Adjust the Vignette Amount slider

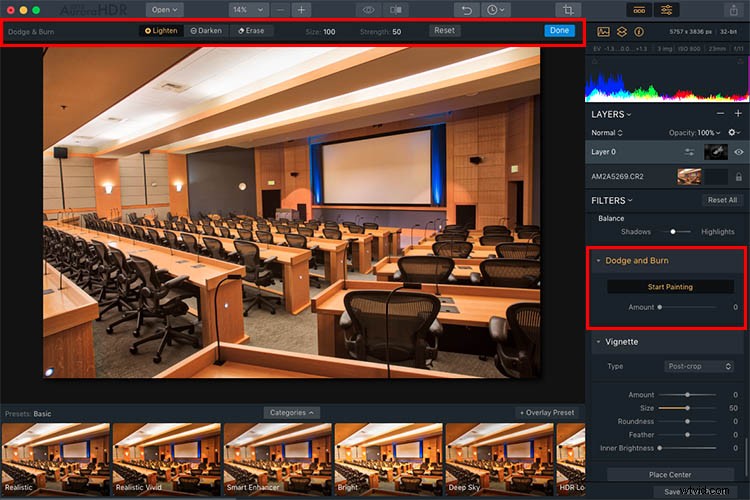[687, 395]
